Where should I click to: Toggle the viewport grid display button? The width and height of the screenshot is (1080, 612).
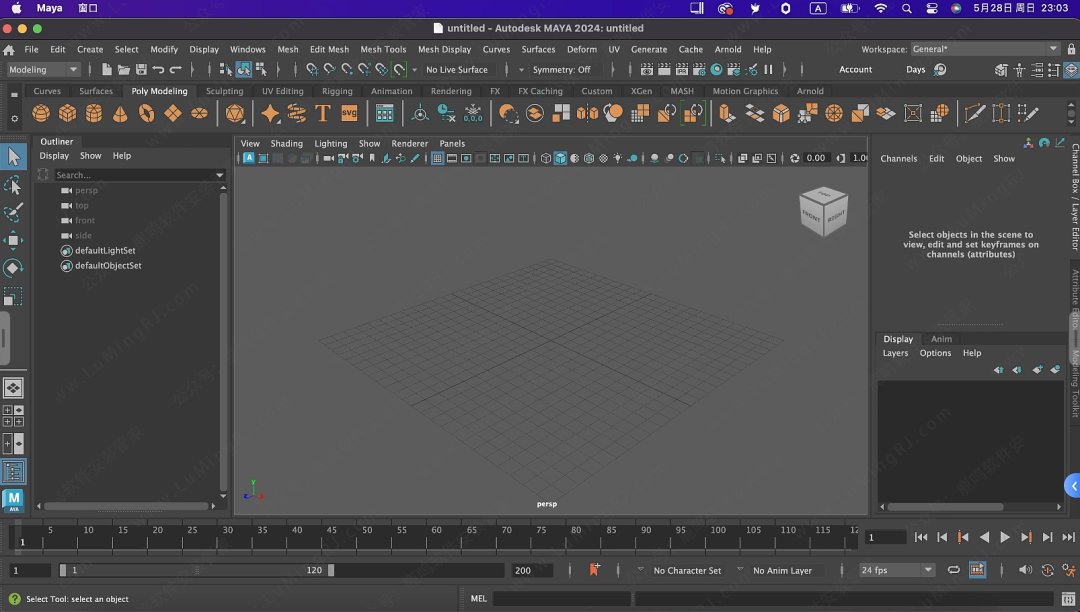pos(438,158)
